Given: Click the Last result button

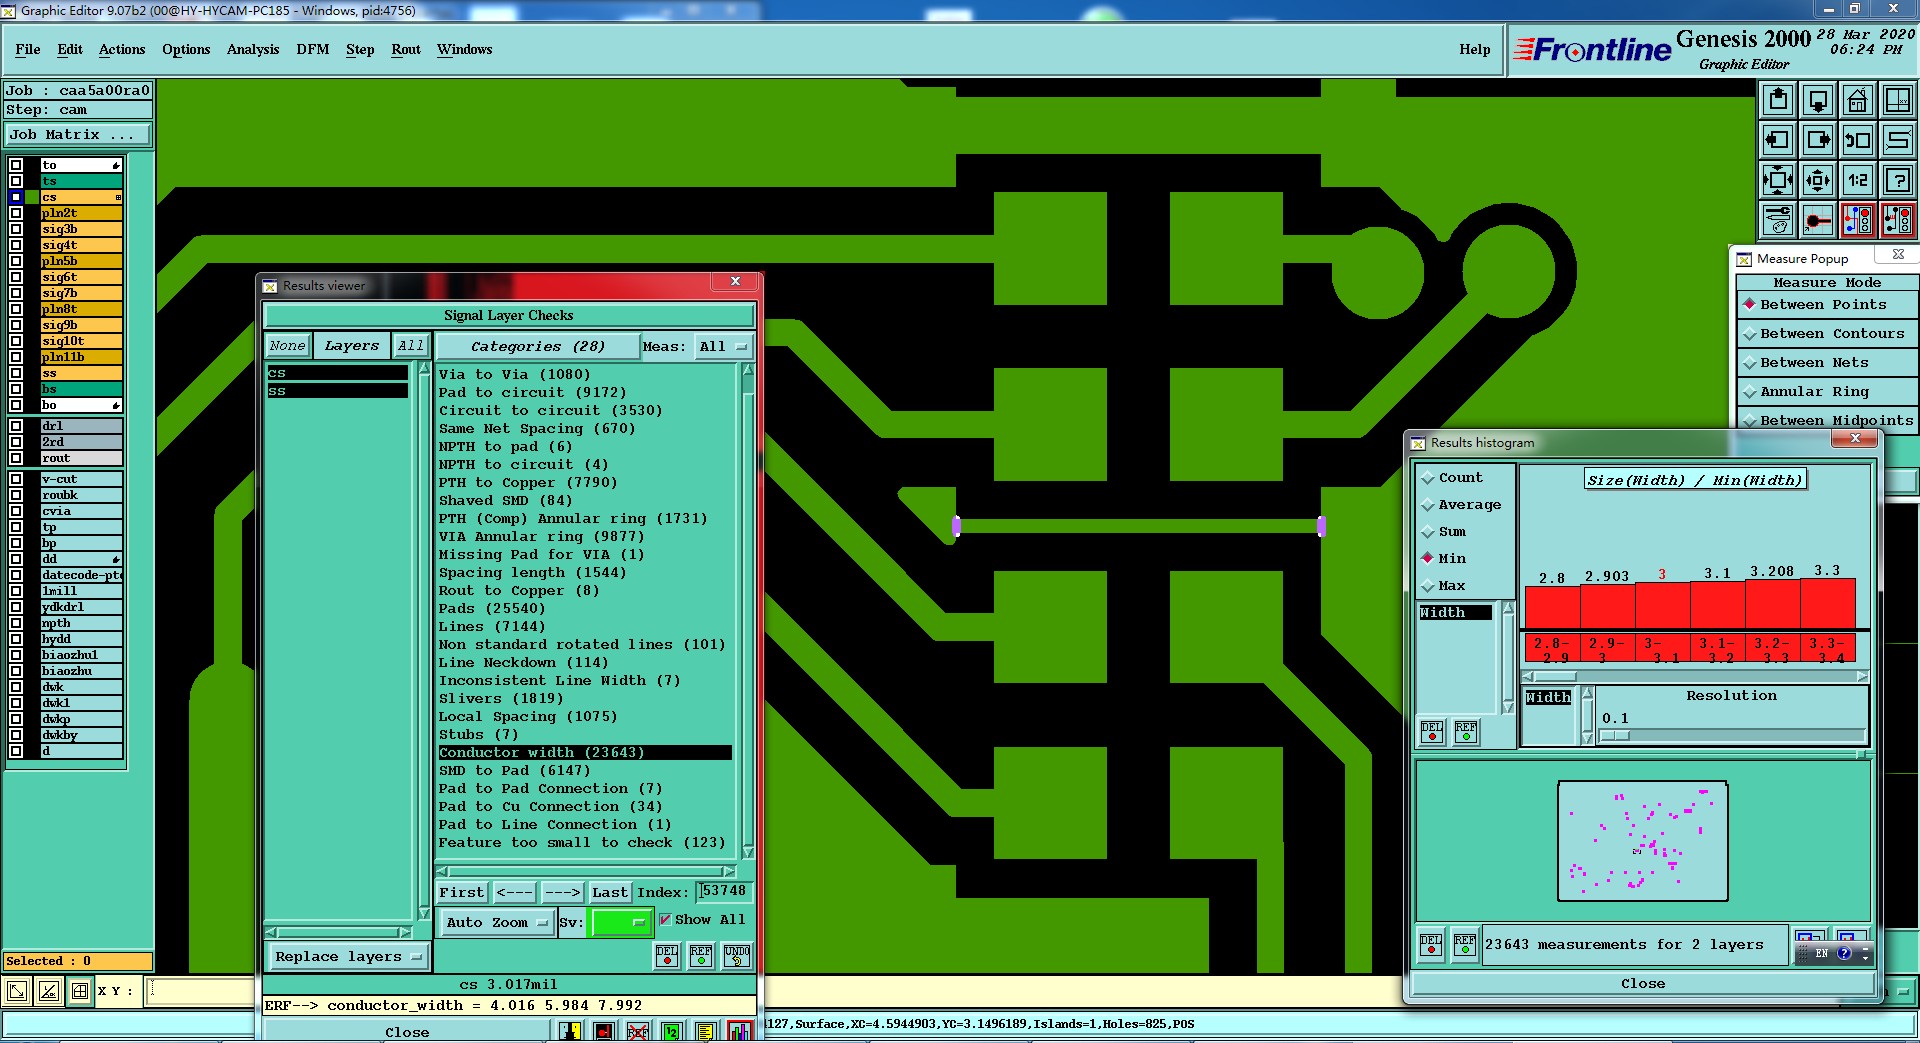Looking at the screenshot, I should pos(609,892).
